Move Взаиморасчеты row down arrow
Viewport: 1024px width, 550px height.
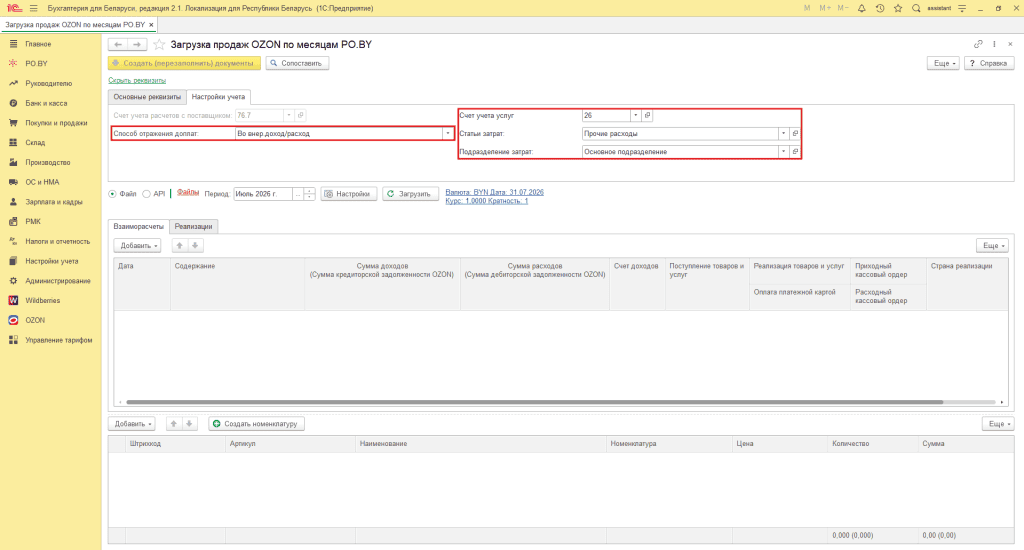click(x=195, y=246)
